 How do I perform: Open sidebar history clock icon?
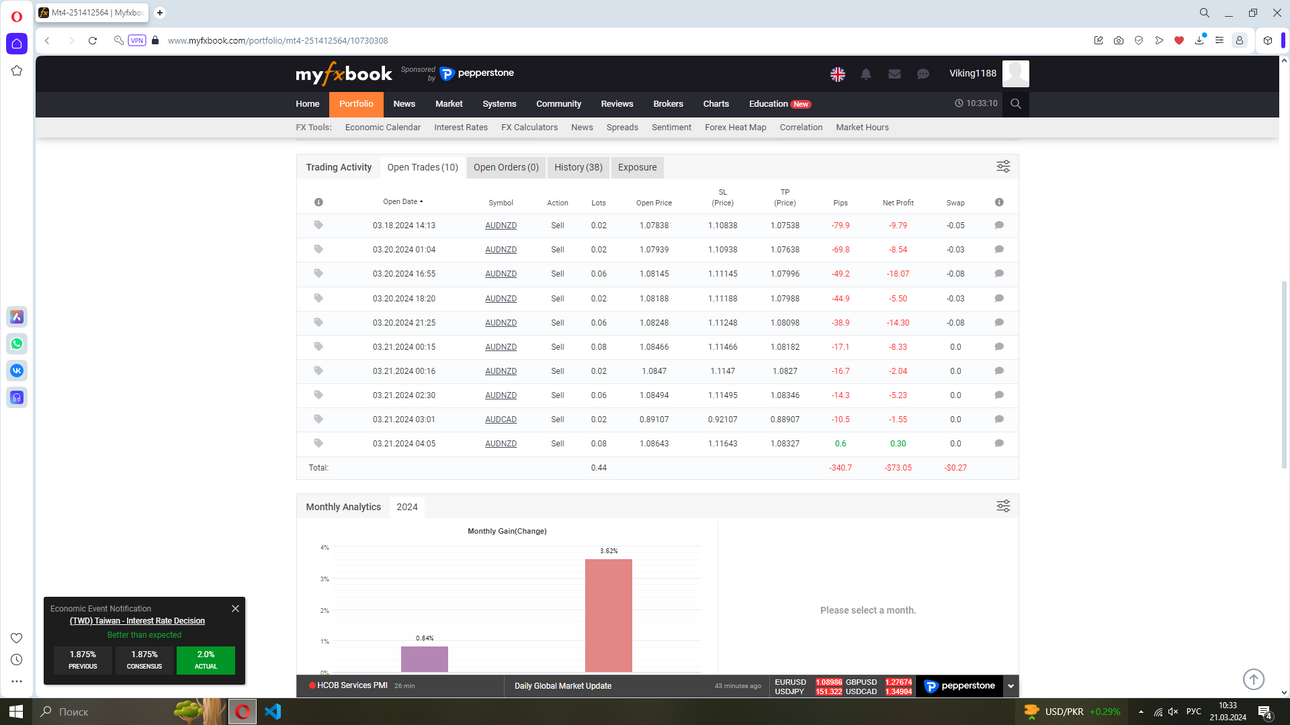click(x=16, y=660)
